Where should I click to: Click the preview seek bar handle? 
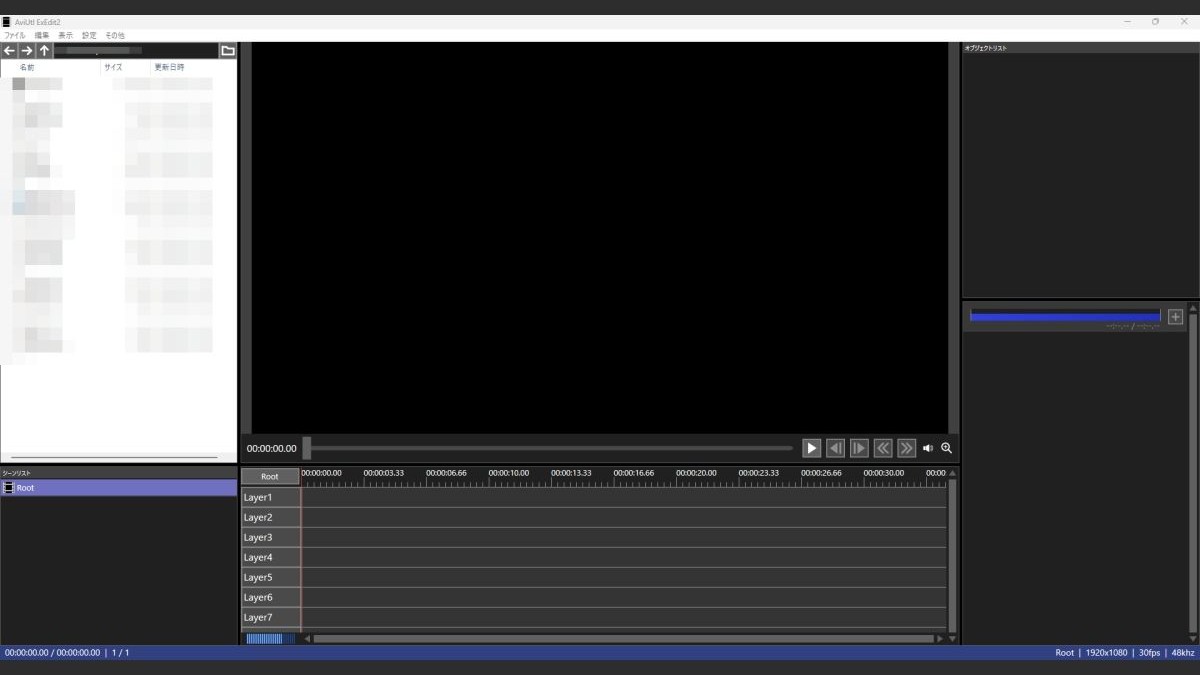[x=307, y=448]
